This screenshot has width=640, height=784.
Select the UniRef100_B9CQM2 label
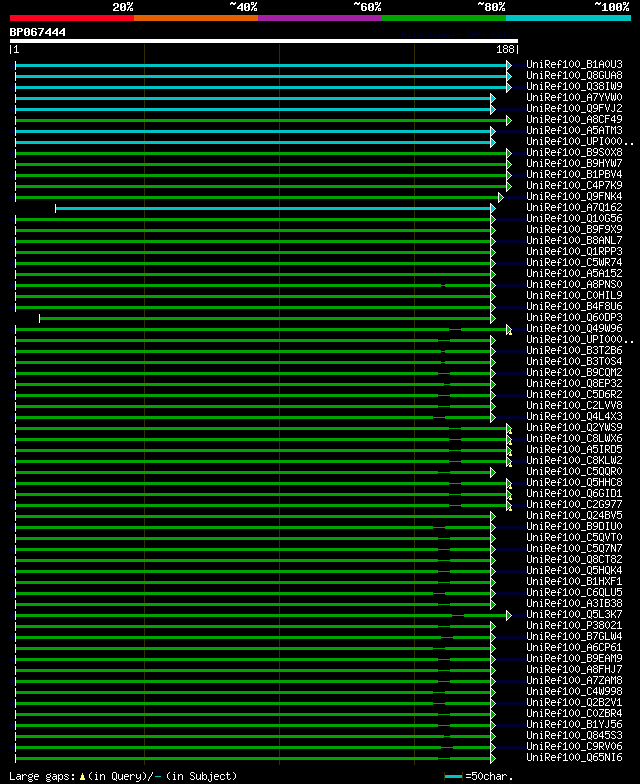tap(574, 372)
